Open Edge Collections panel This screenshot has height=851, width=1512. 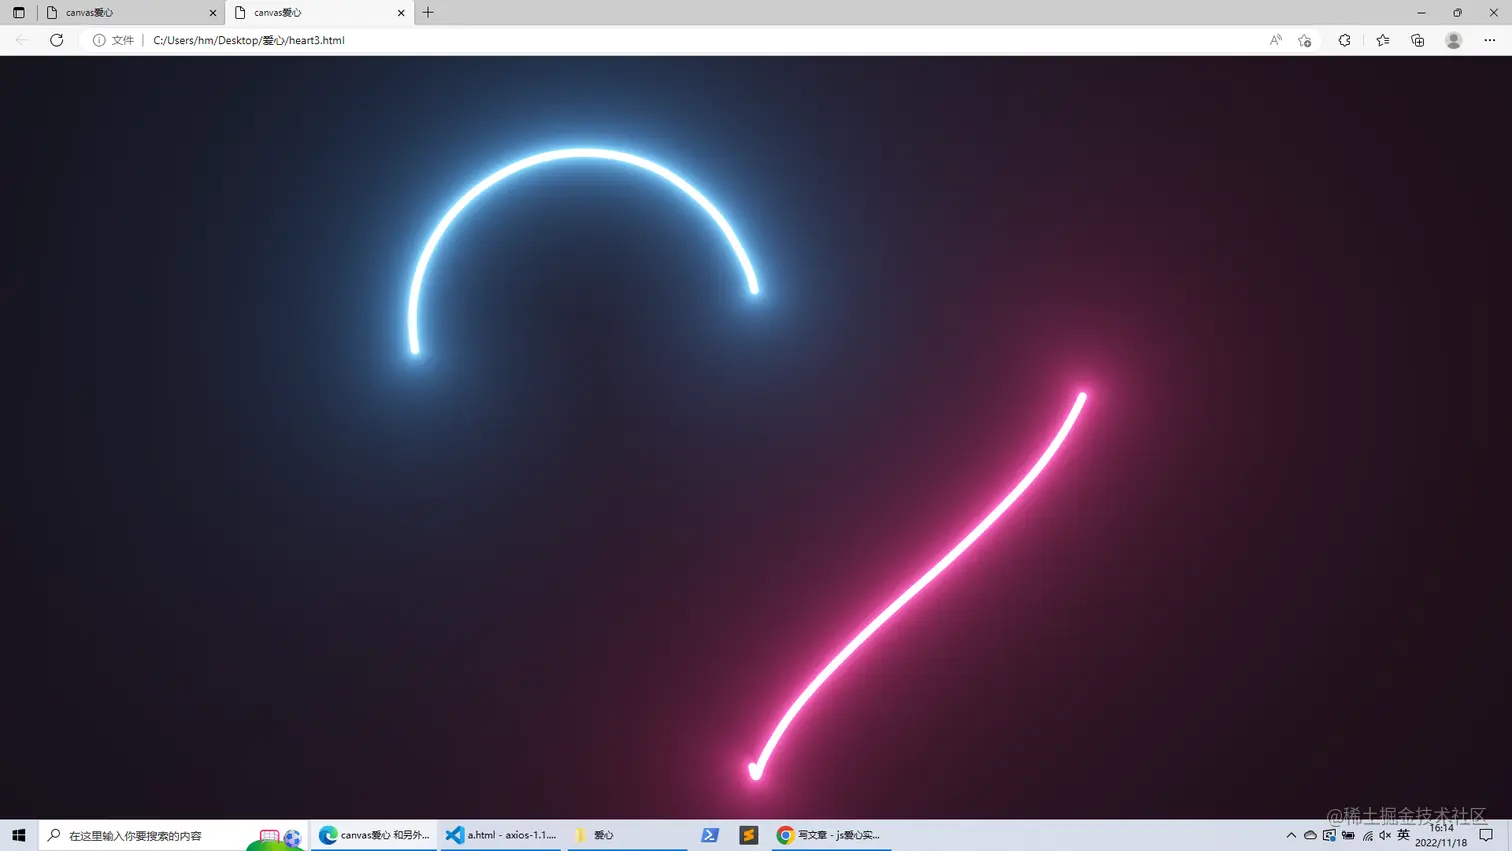[1417, 40]
